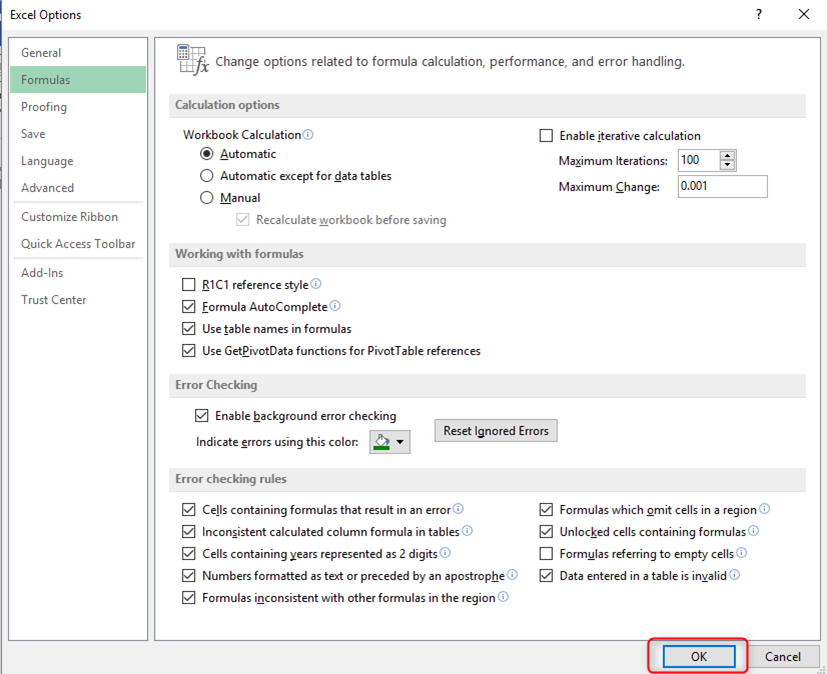The image size is (827, 674).
Task: Click the Maximum Iterations field
Action: click(x=699, y=160)
